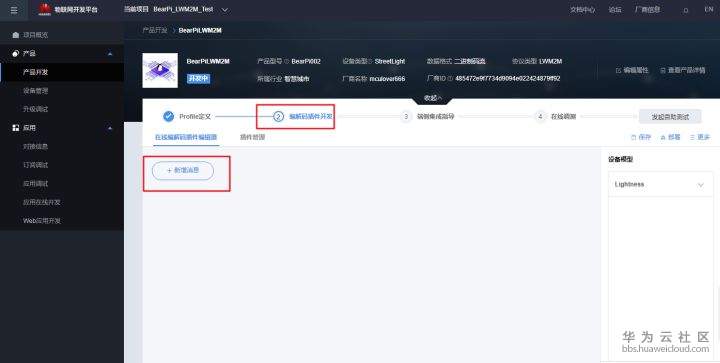Image resolution: width=720 pixels, height=363 pixels.
Task: Go to step 2 编解码插件开发
Action: pos(303,117)
